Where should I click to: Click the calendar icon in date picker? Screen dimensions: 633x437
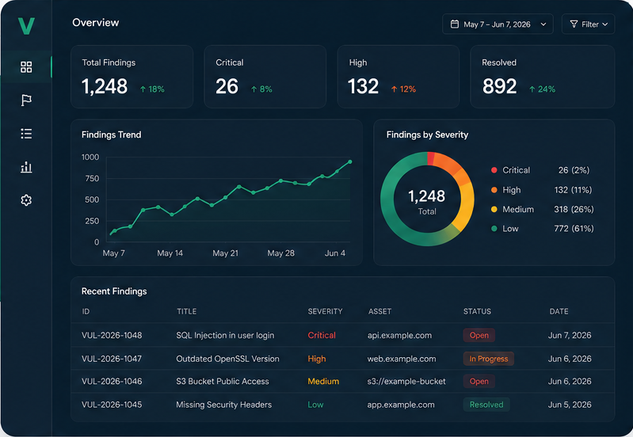[455, 24]
